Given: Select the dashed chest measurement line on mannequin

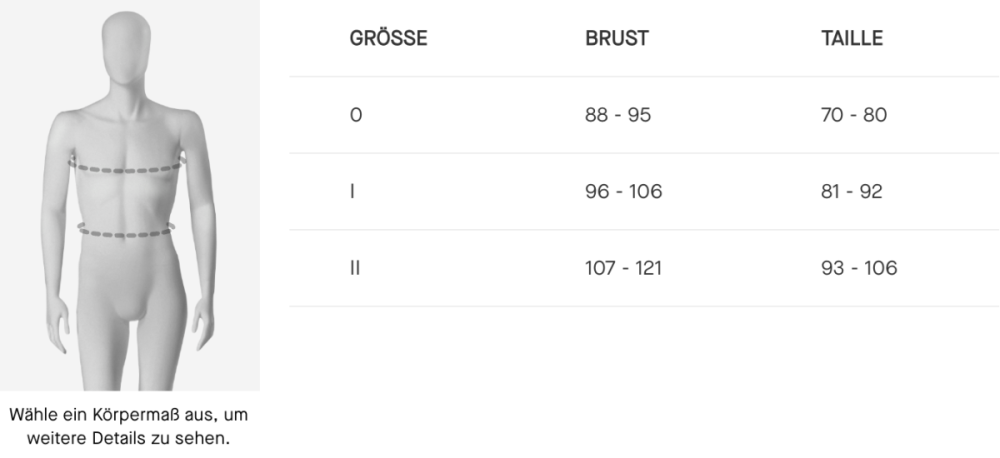Looking at the screenshot, I should click(x=128, y=168).
